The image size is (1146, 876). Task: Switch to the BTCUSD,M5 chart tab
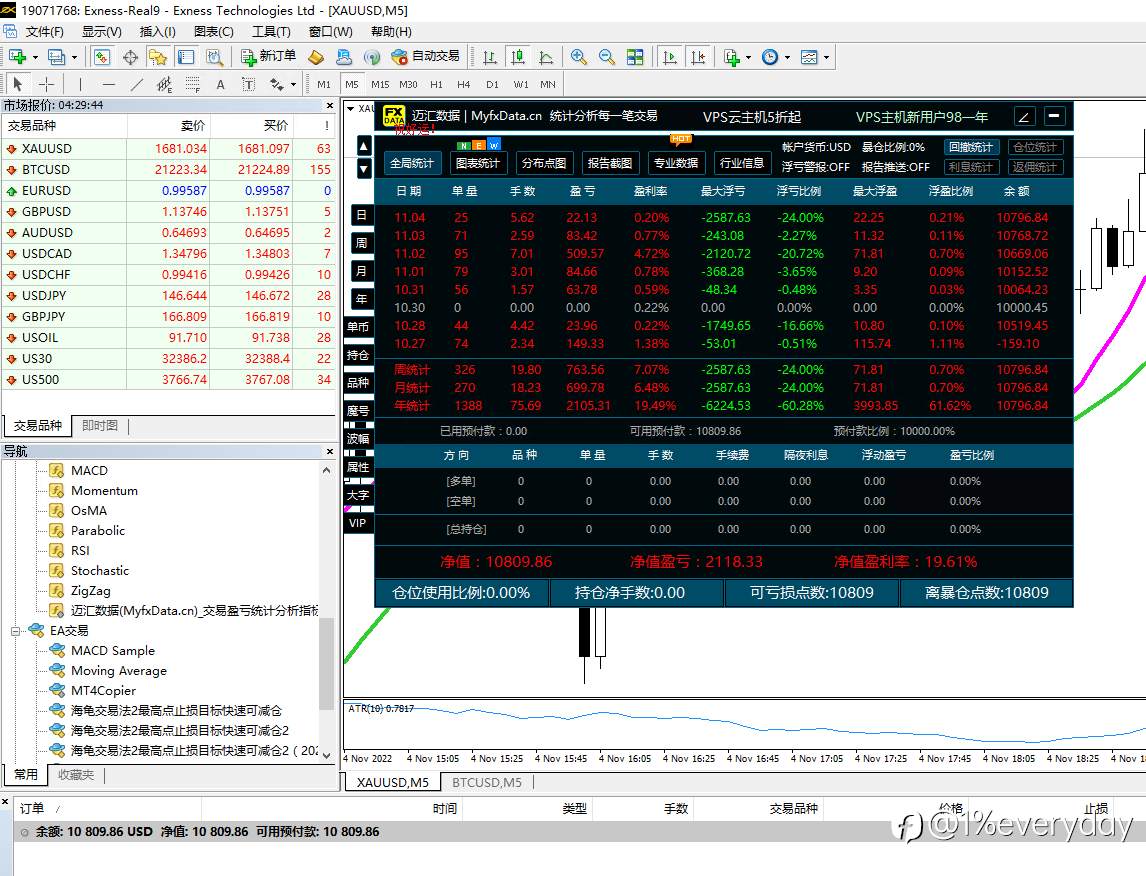click(487, 782)
